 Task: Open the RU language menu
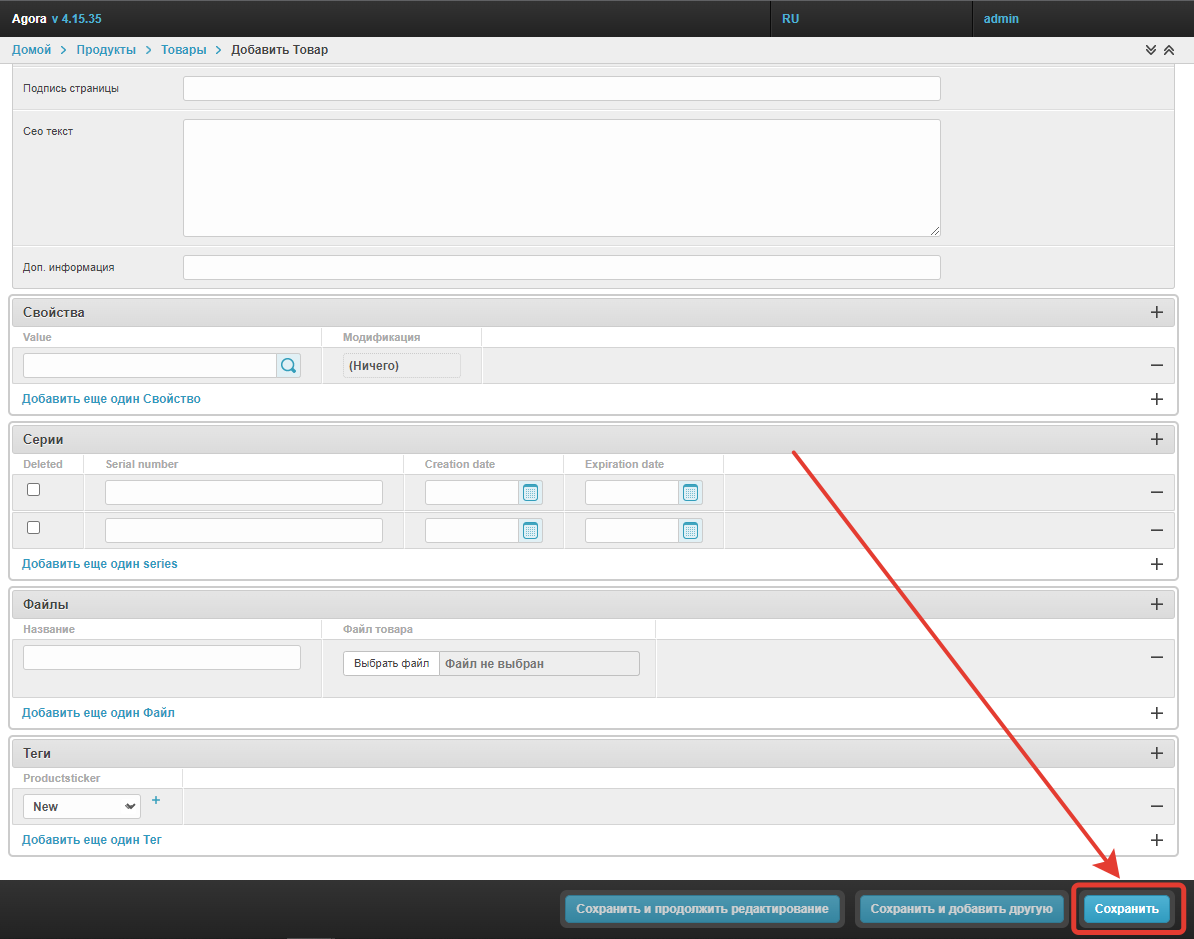(791, 19)
